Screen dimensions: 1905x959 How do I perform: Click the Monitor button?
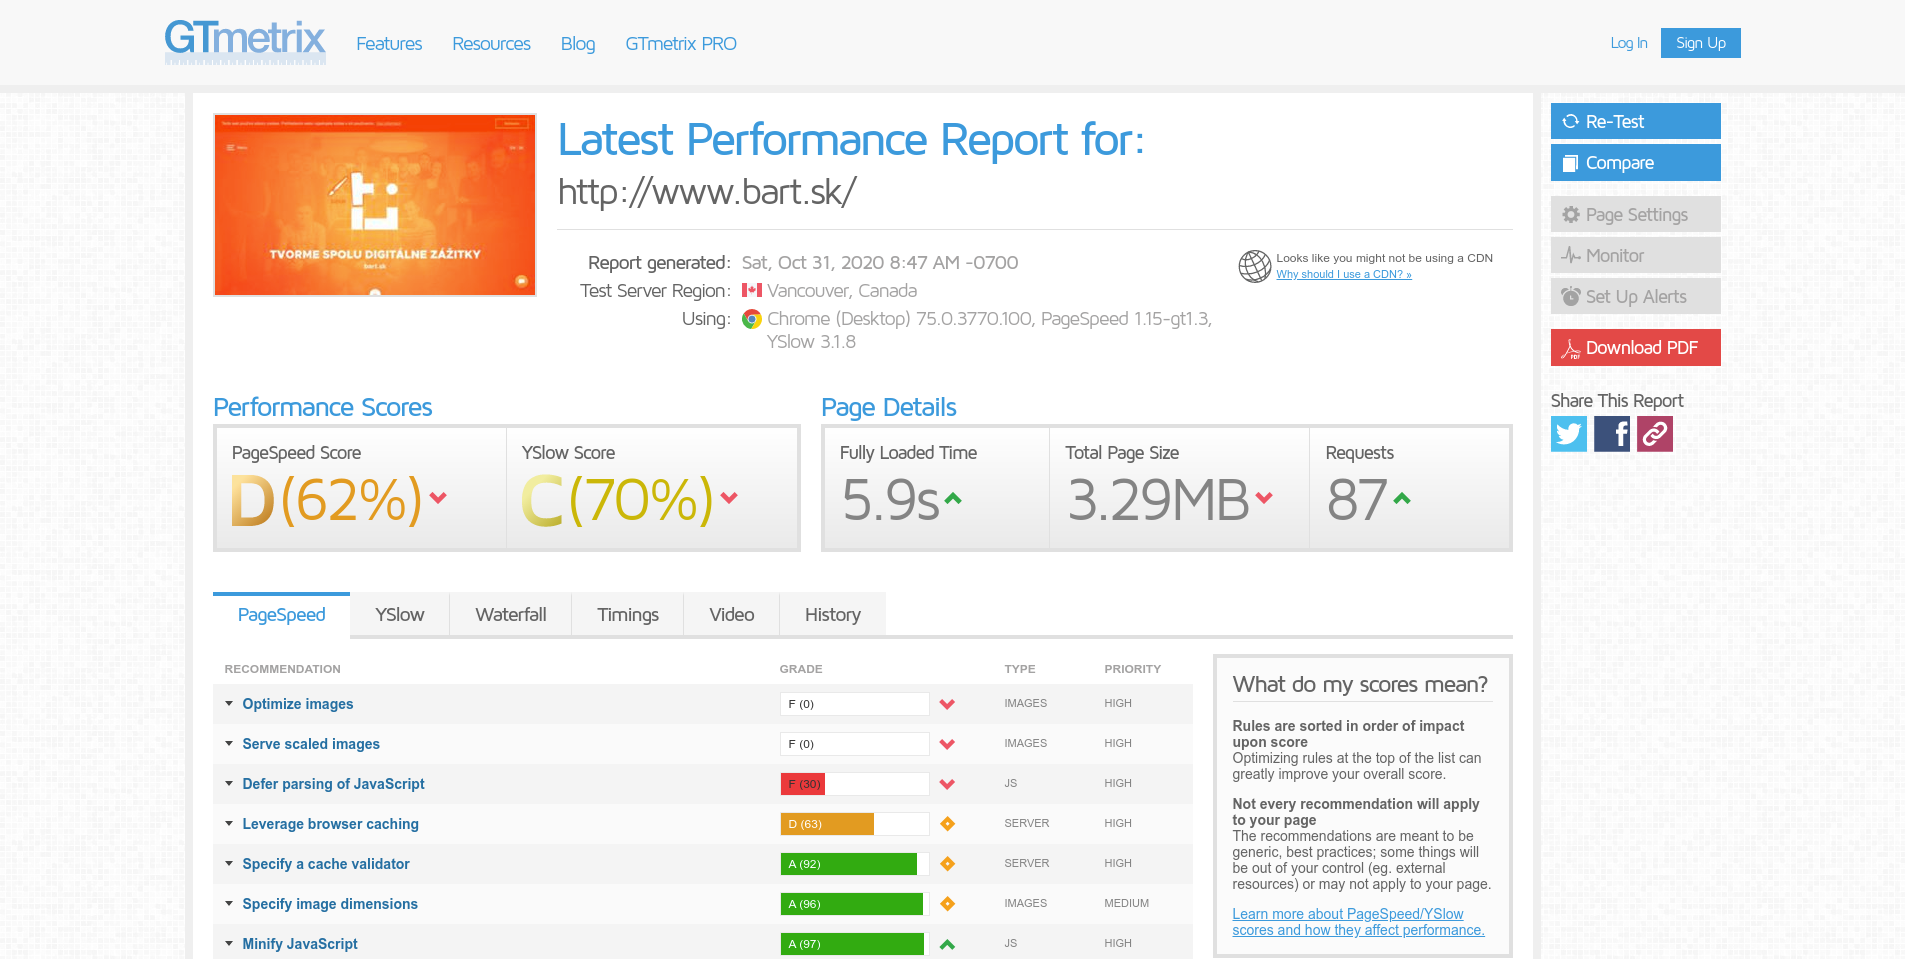coord(1636,255)
